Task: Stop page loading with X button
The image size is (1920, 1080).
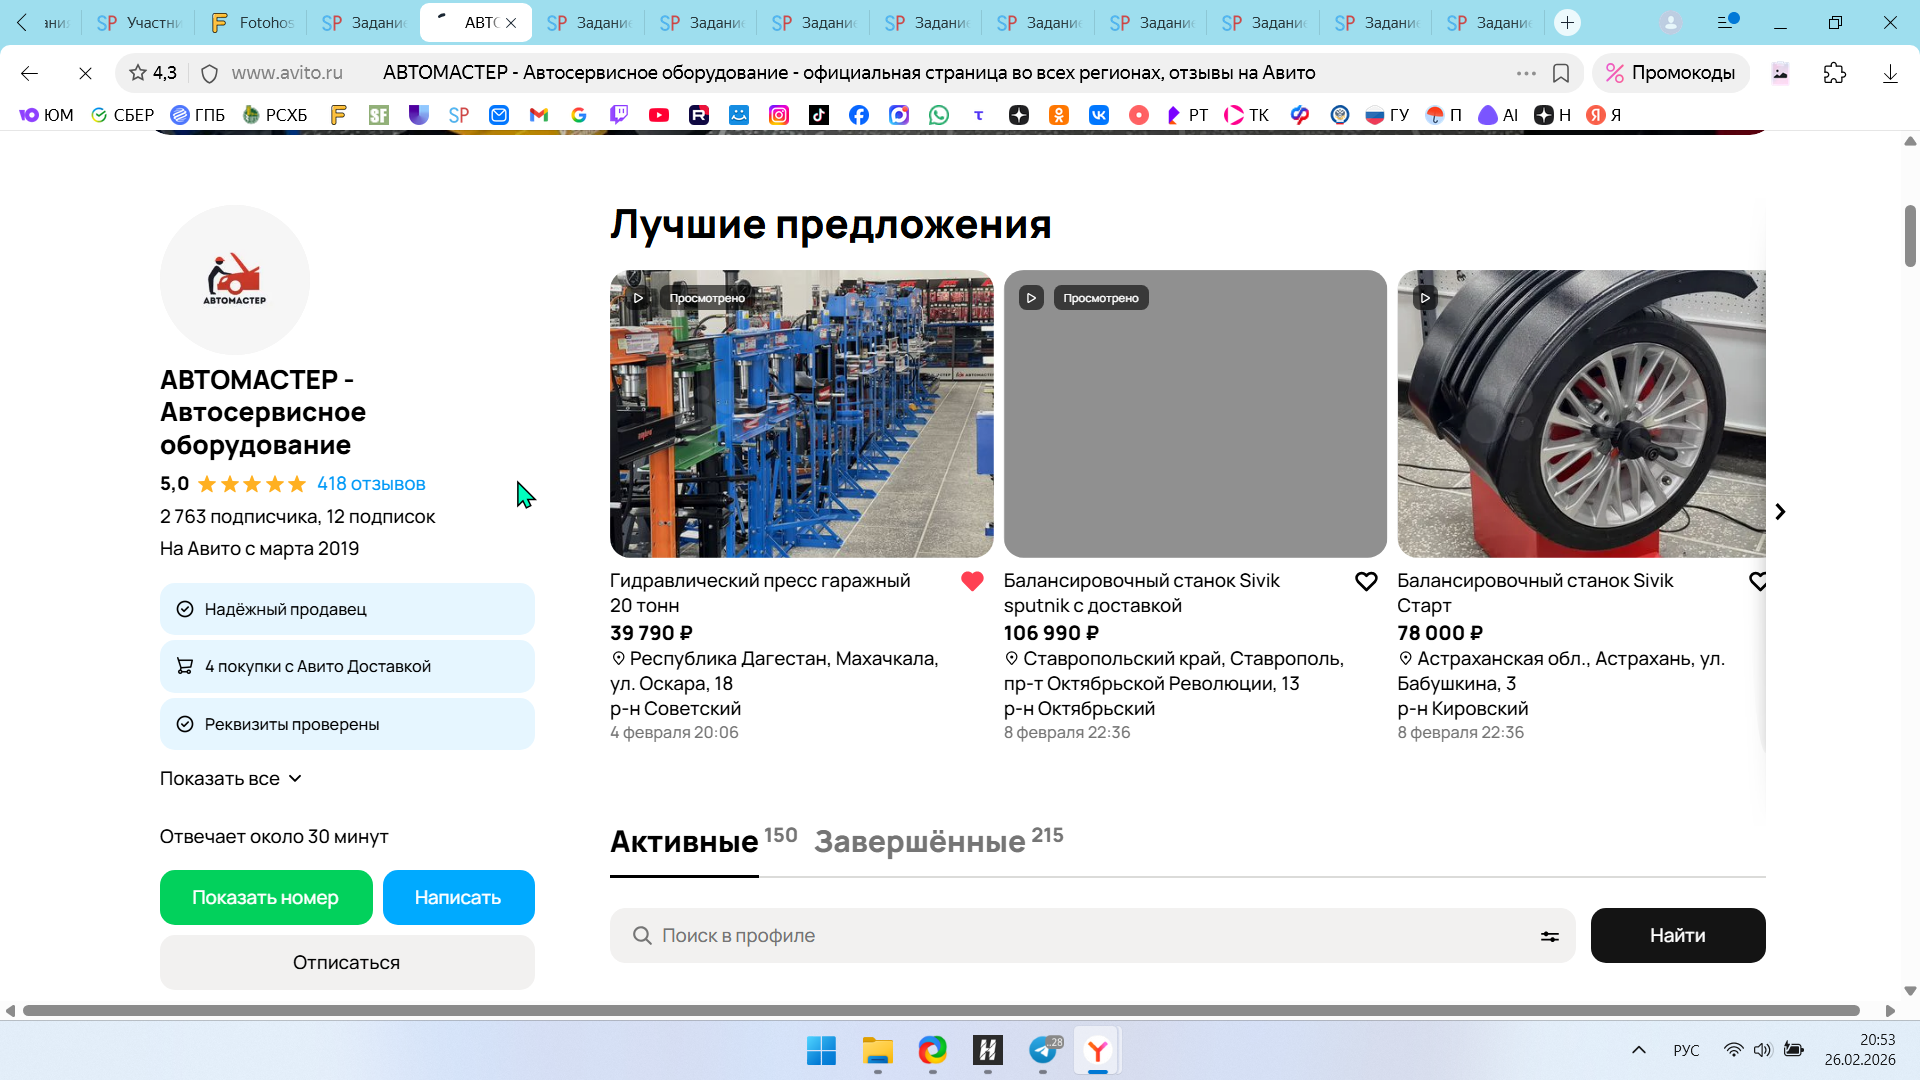Action: (85, 73)
